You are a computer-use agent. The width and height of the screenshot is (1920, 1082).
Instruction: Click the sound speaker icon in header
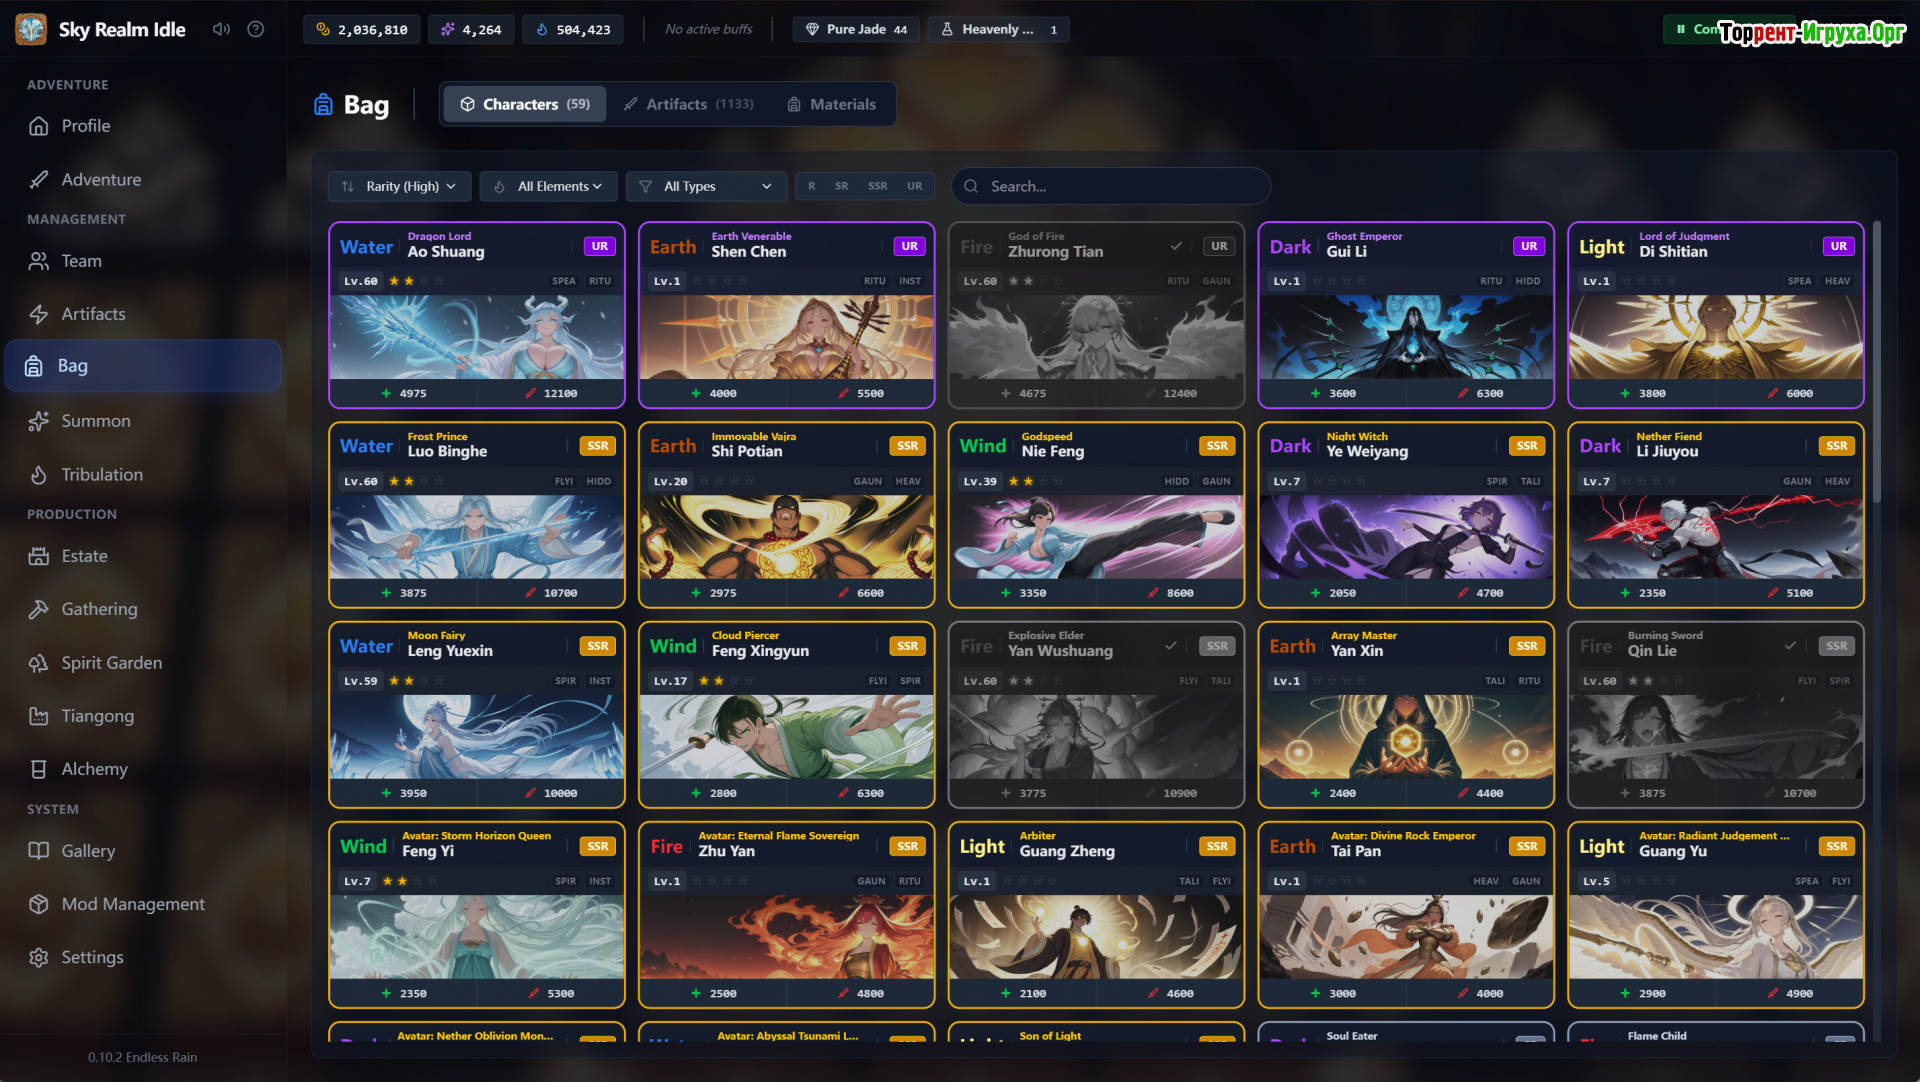(x=221, y=29)
